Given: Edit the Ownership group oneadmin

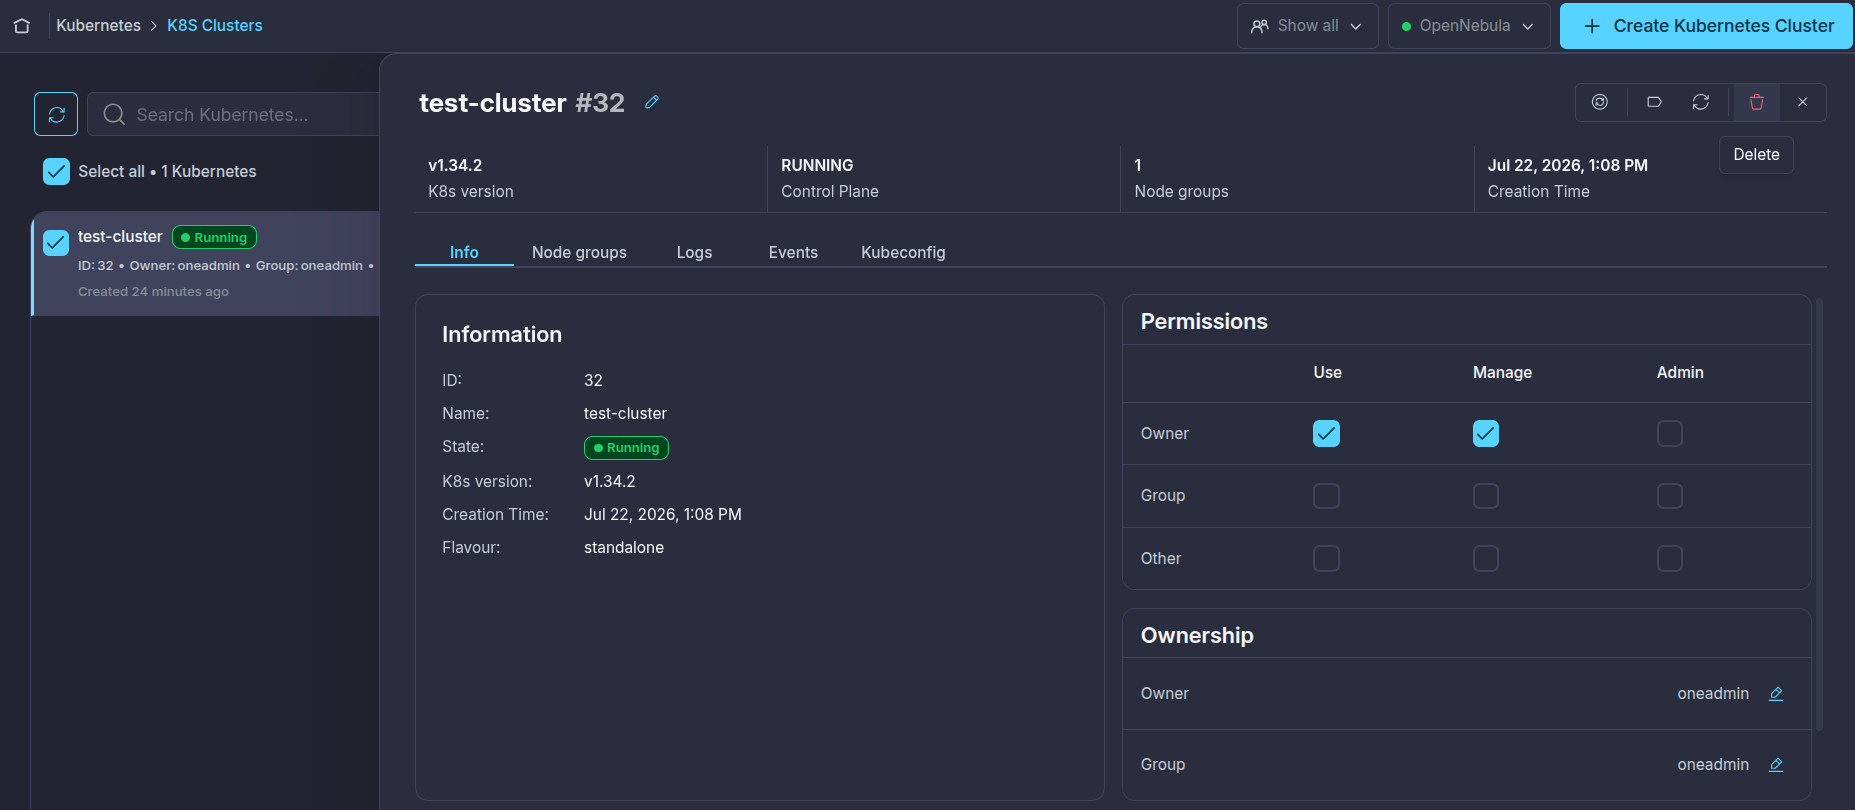Looking at the screenshot, I should pyautogui.click(x=1776, y=765).
